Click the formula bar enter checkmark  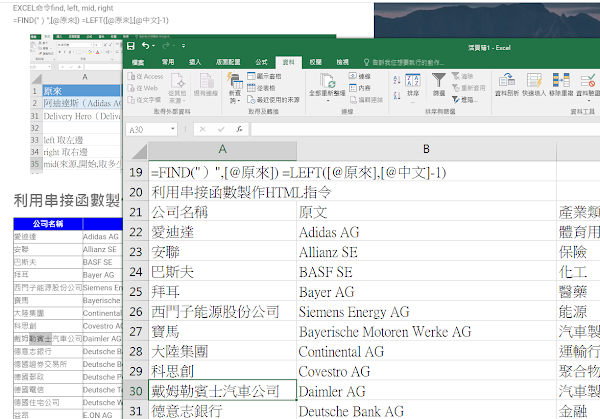click(221, 129)
